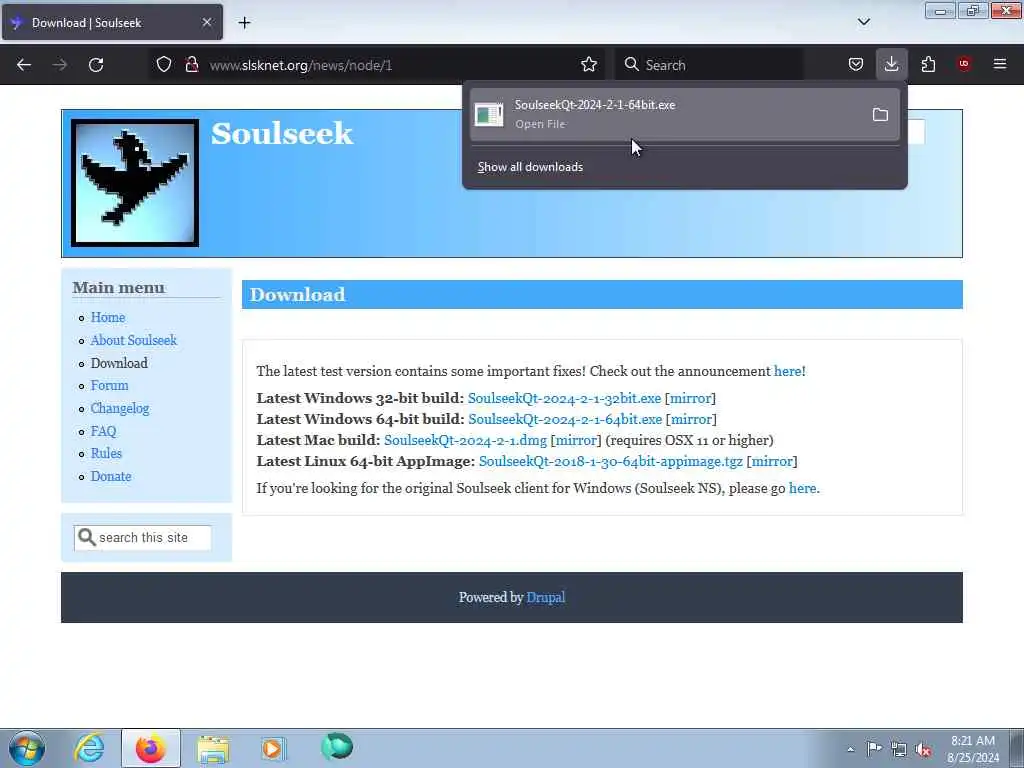Open the Drupal footer link
The image size is (1024, 768).
tap(545, 598)
